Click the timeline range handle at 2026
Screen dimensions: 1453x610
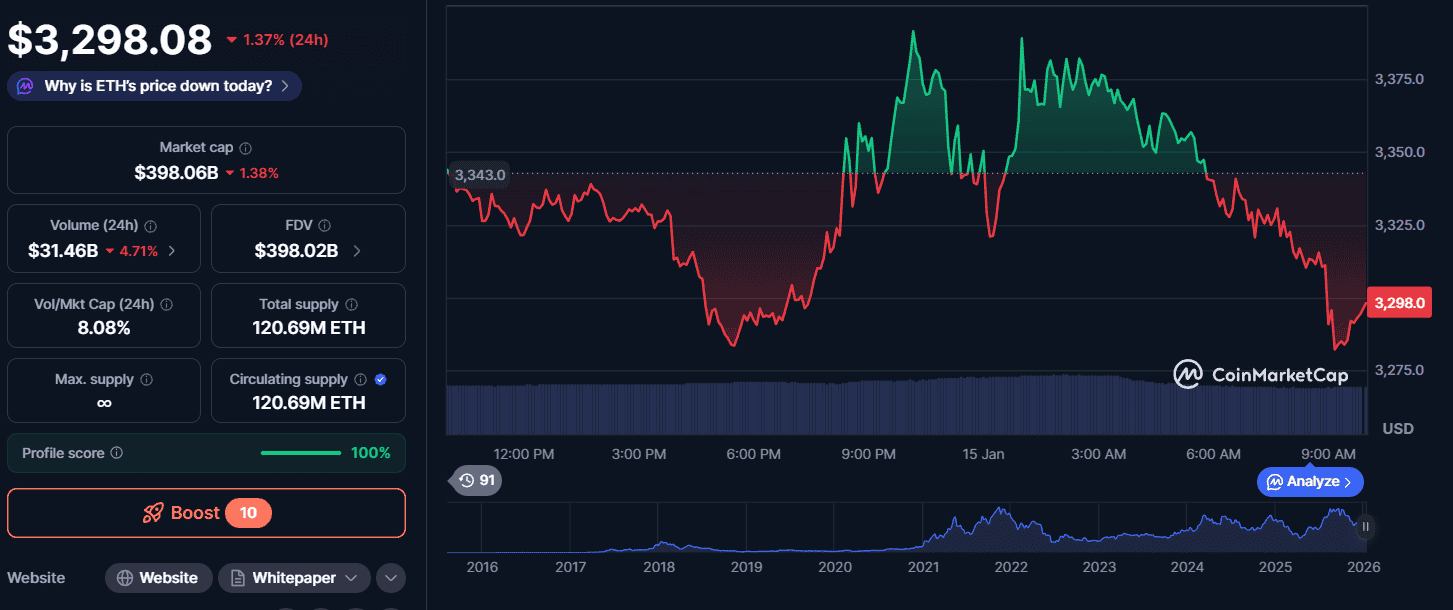tap(1365, 527)
